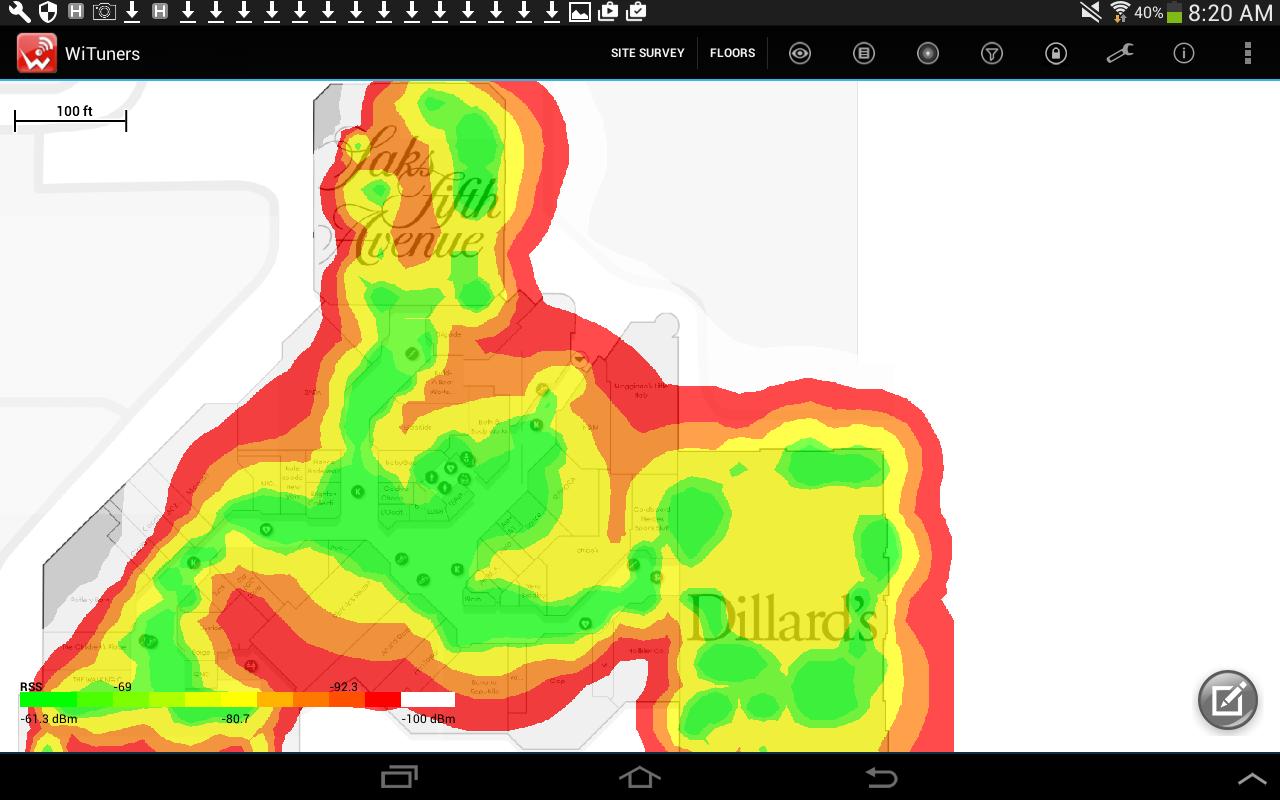Toggle the lock to freeze the floor plan

pos(1056,53)
